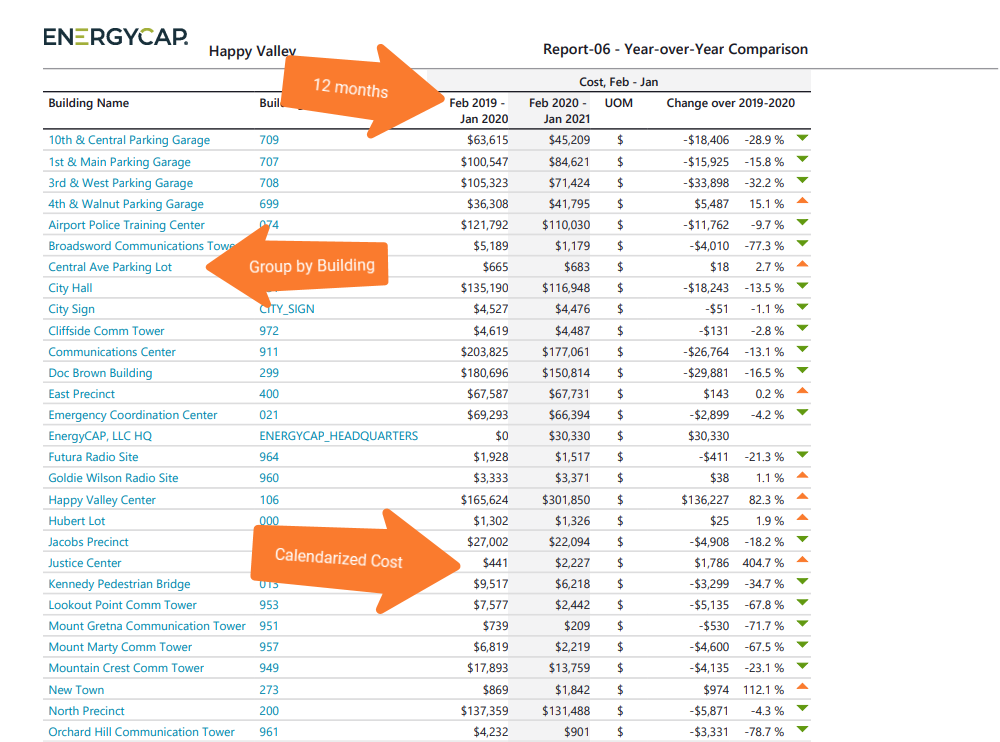Click ENERGYCAP_HEADQUARTERS building code
The width and height of the screenshot is (1000, 742).
tap(339, 436)
